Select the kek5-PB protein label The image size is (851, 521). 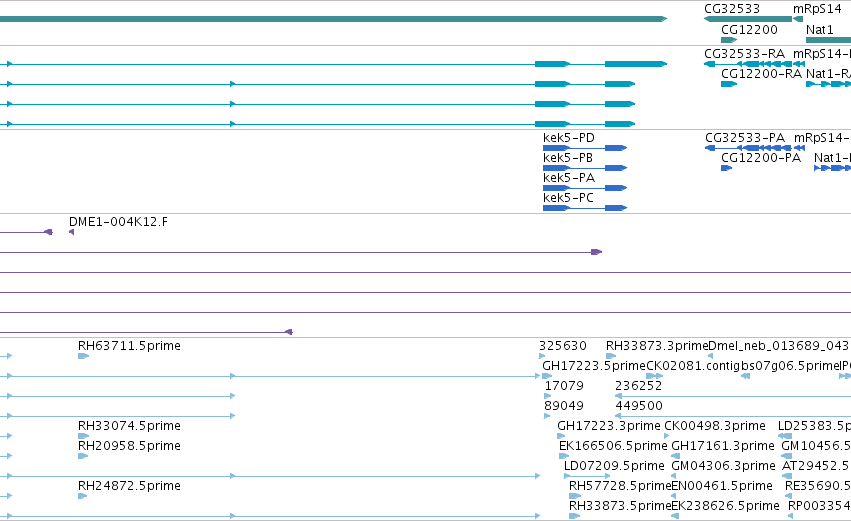click(568, 158)
